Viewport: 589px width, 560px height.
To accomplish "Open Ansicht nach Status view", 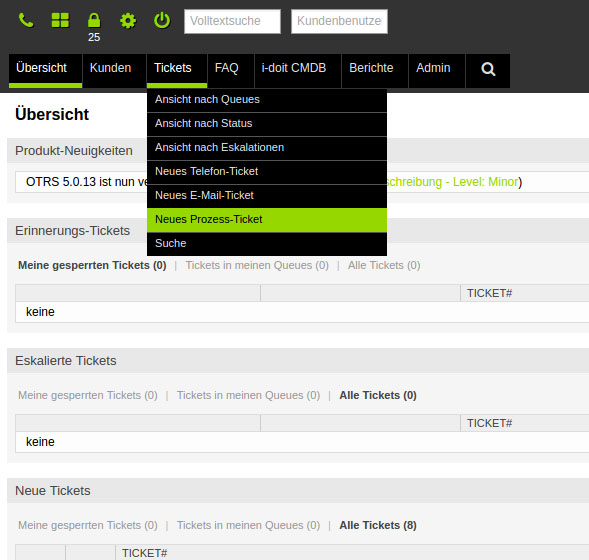I will point(267,124).
